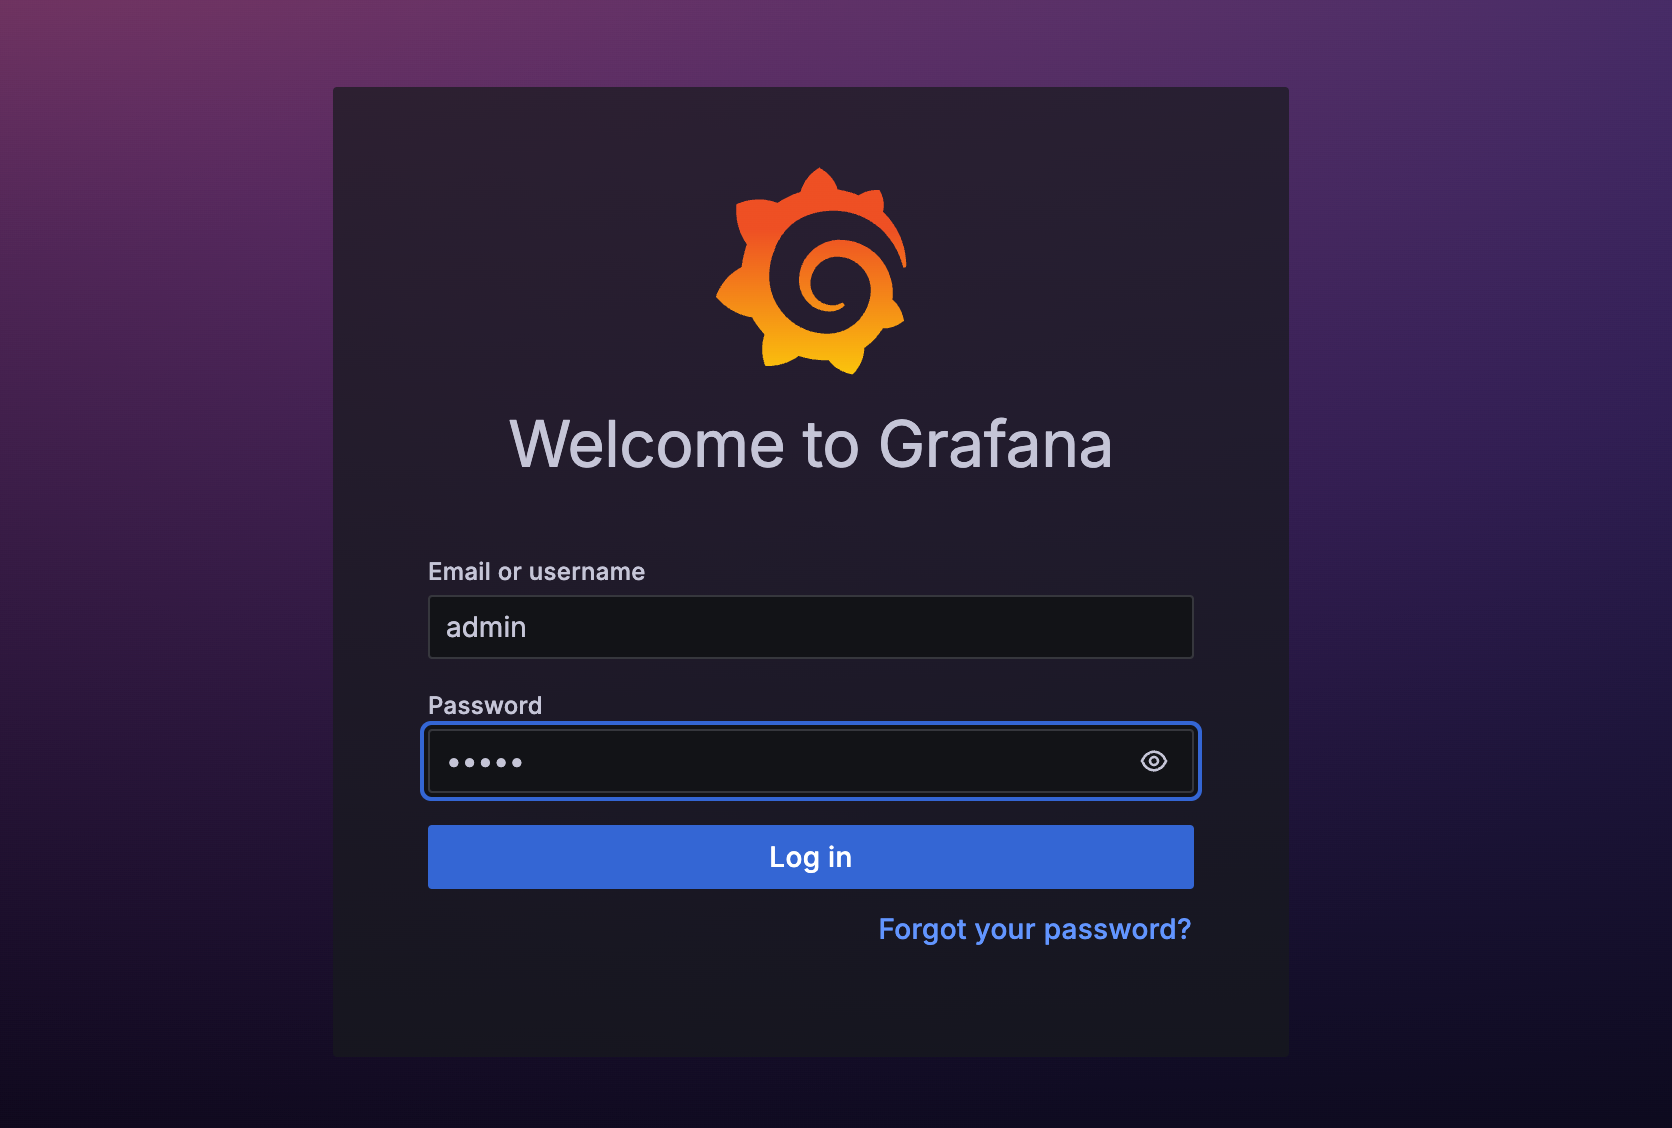The height and width of the screenshot is (1128, 1672).
Task: Click the Email or username label
Action: pyautogui.click(x=536, y=571)
